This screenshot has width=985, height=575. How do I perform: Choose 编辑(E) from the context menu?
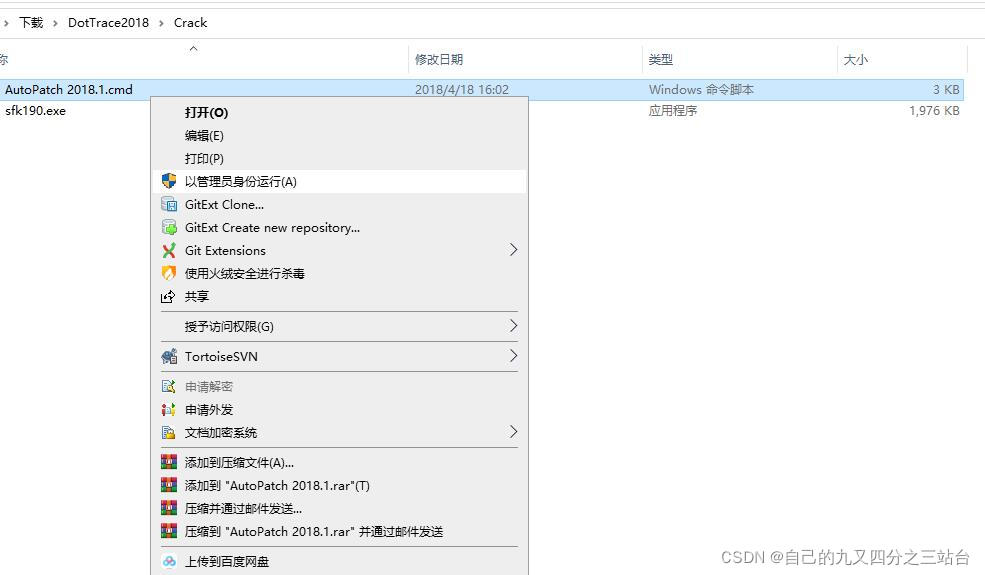click(340, 136)
